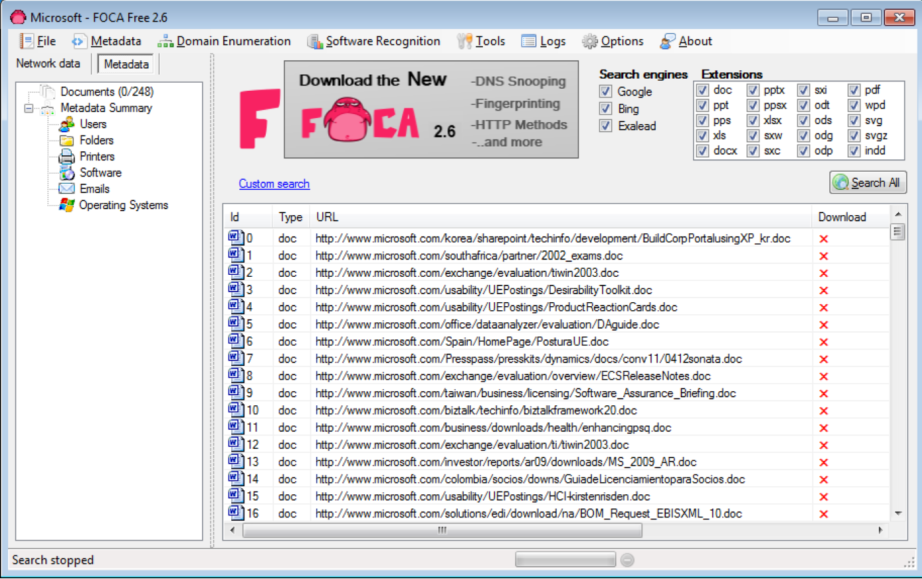Select the DesirabilityToolkit.doc URL row
Image resolution: width=922 pixels, height=579 pixels.
point(483,290)
